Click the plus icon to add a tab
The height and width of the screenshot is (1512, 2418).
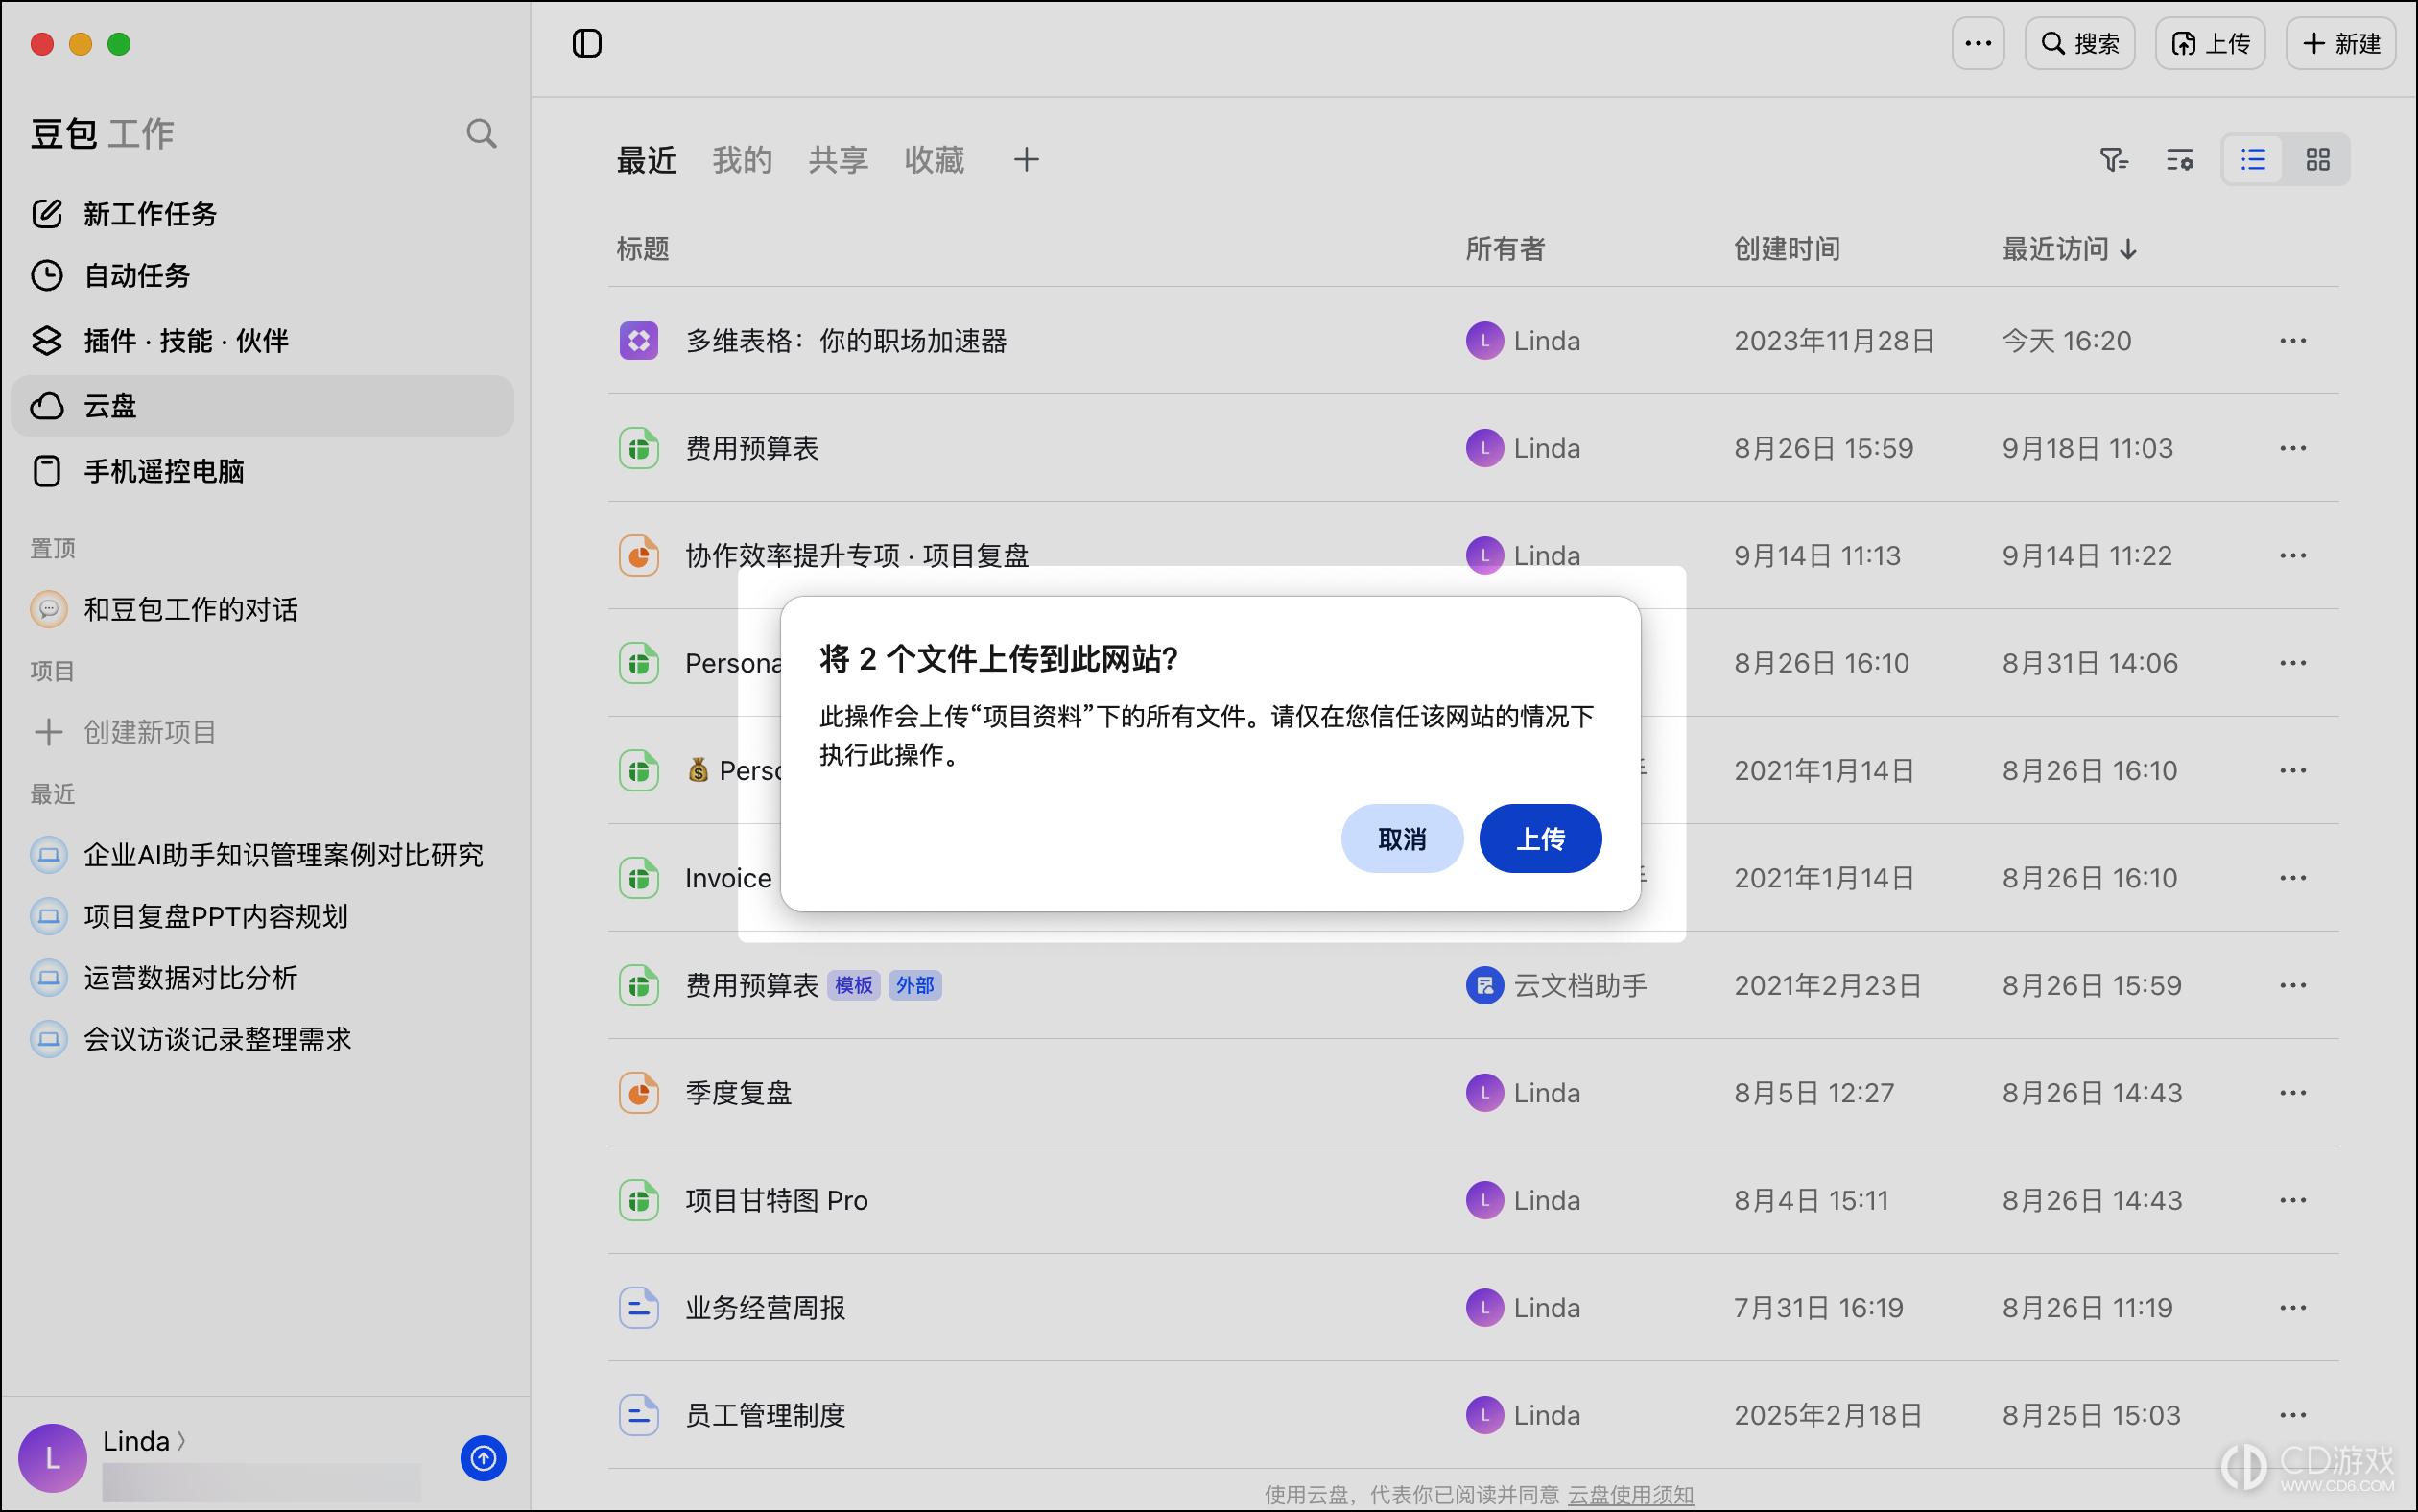[1026, 160]
